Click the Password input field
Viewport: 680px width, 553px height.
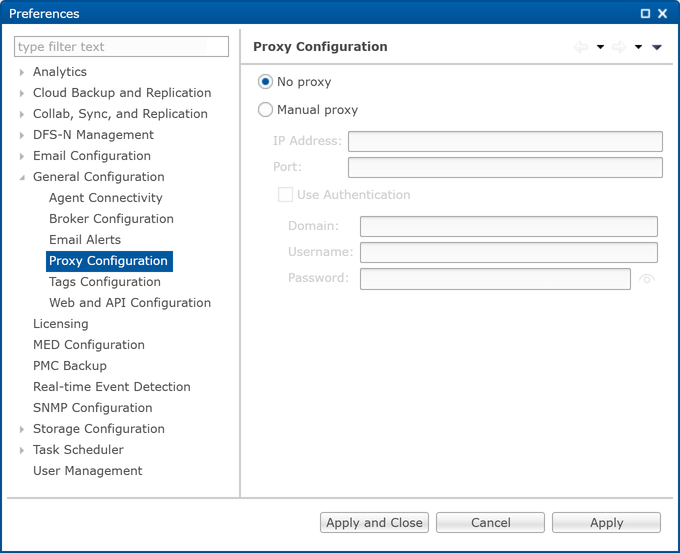click(x=495, y=279)
